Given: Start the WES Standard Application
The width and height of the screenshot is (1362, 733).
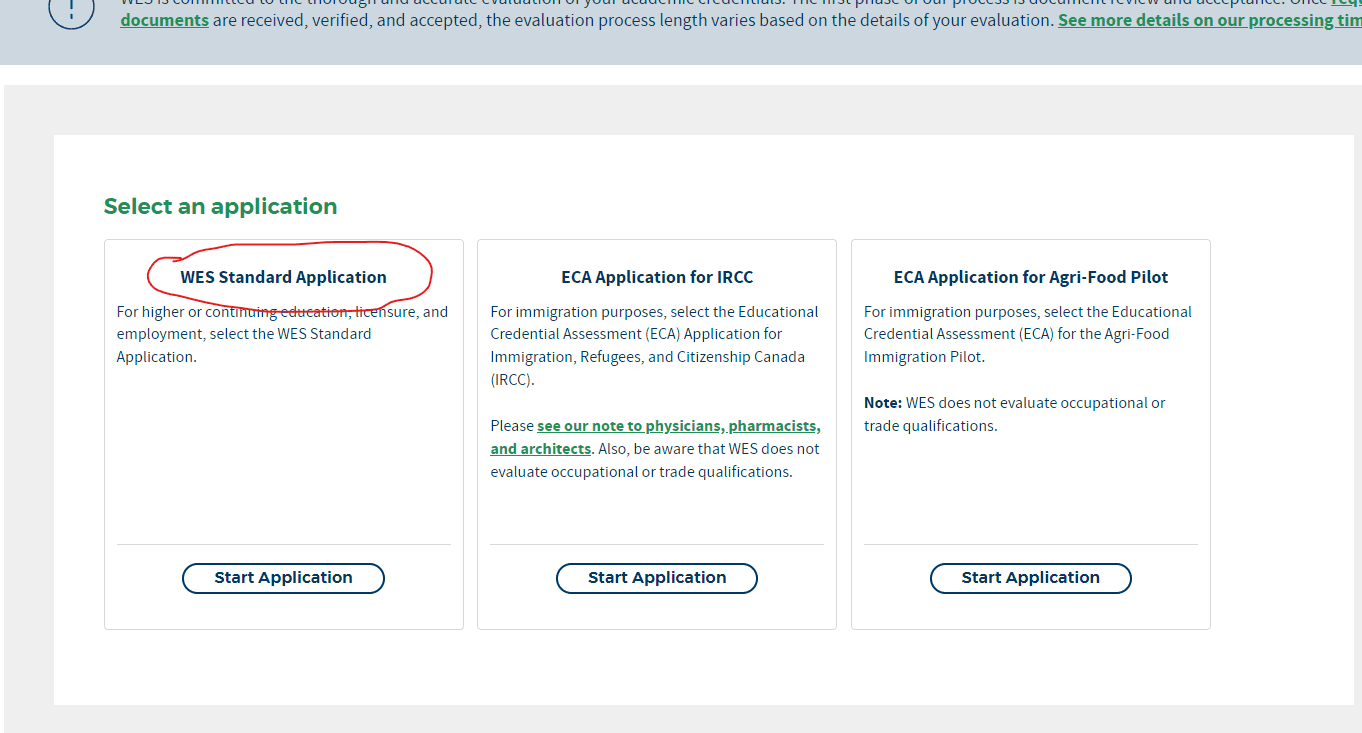Looking at the screenshot, I should click(283, 578).
